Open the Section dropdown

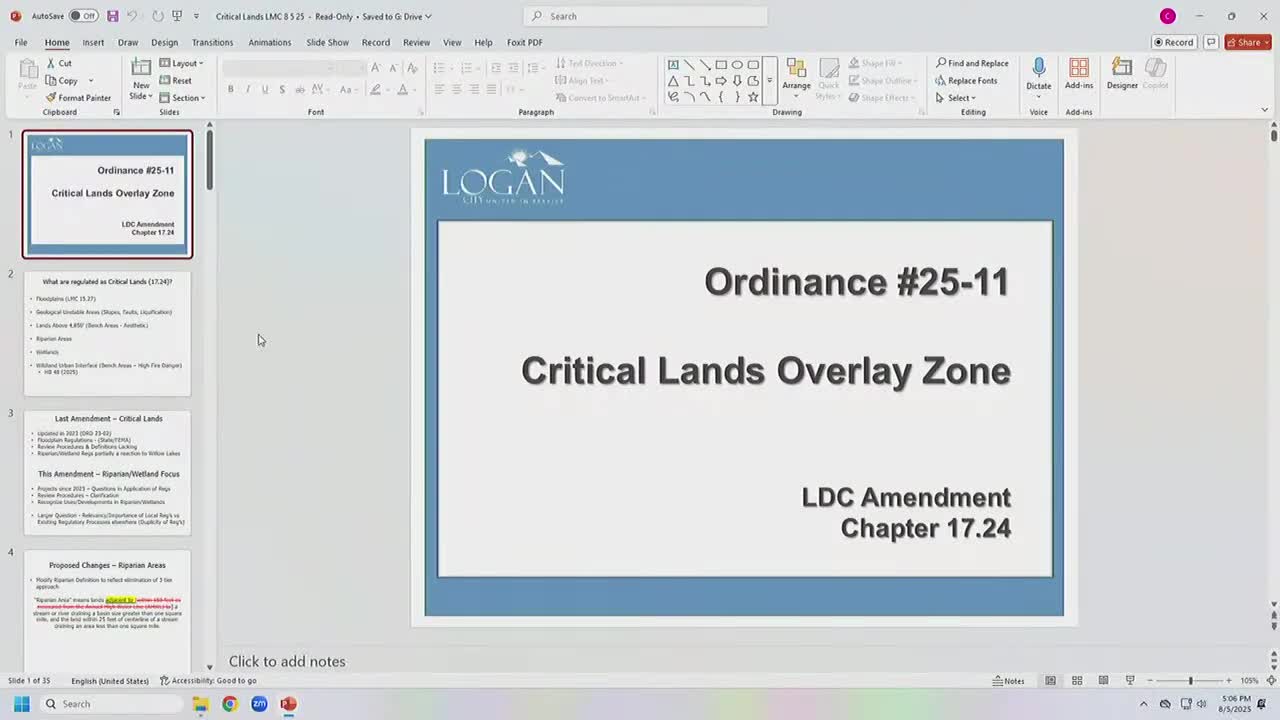pyautogui.click(x=182, y=98)
